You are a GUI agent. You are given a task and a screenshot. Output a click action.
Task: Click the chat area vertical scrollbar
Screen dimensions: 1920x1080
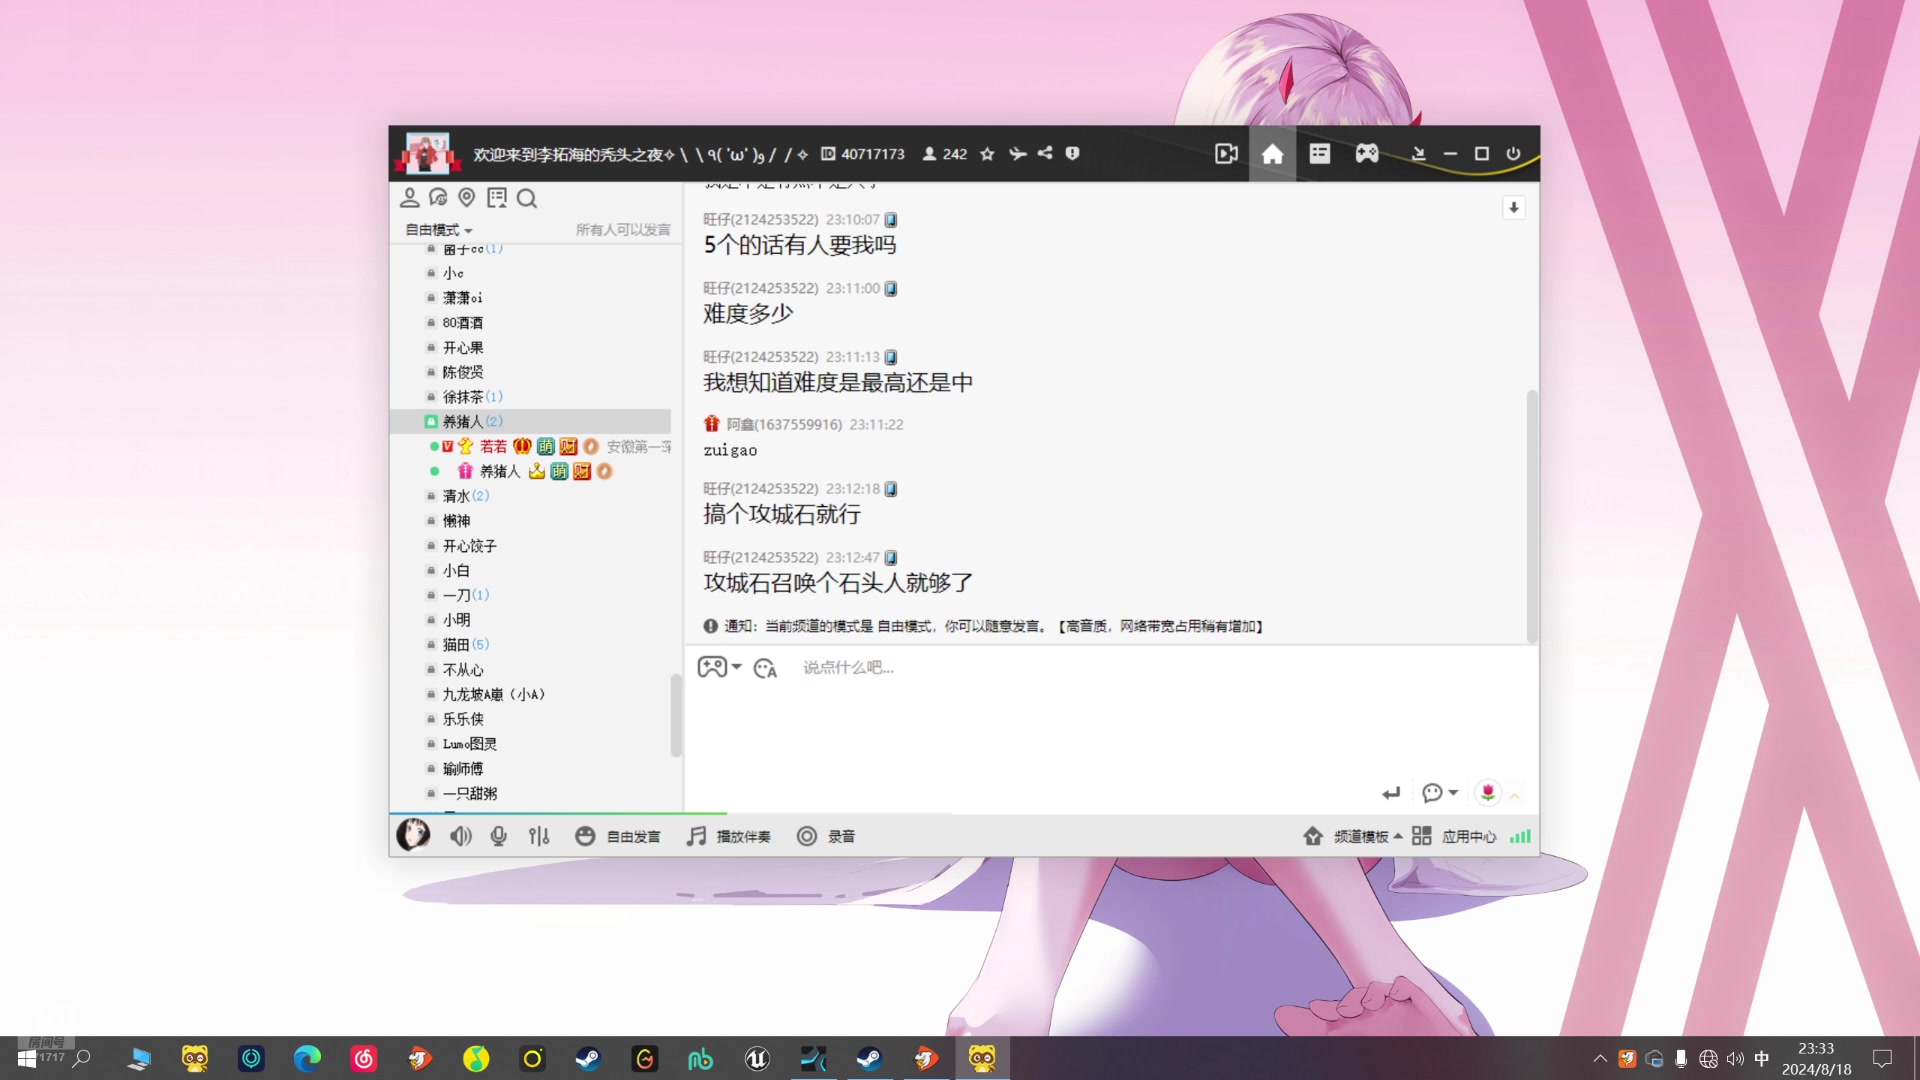pos(1531,516)
